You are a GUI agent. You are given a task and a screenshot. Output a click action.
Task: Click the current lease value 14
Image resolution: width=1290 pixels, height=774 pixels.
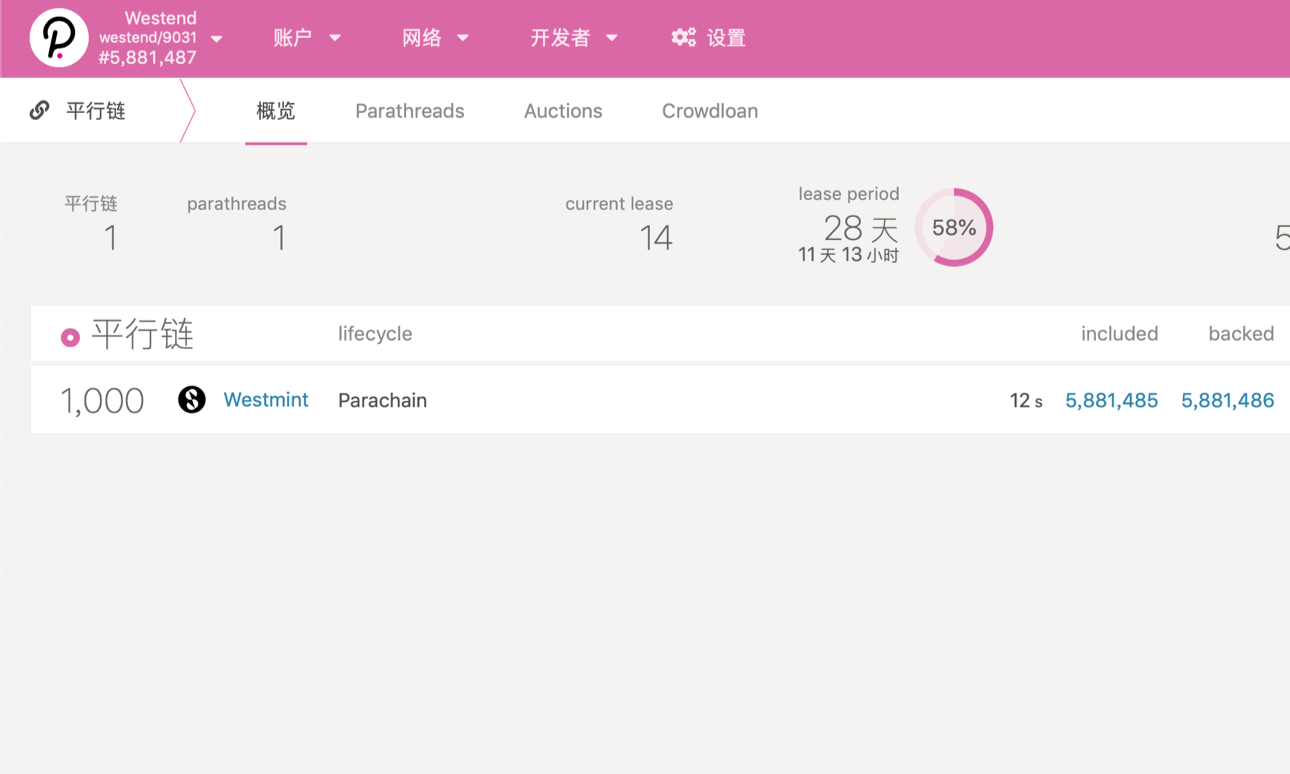656,238
